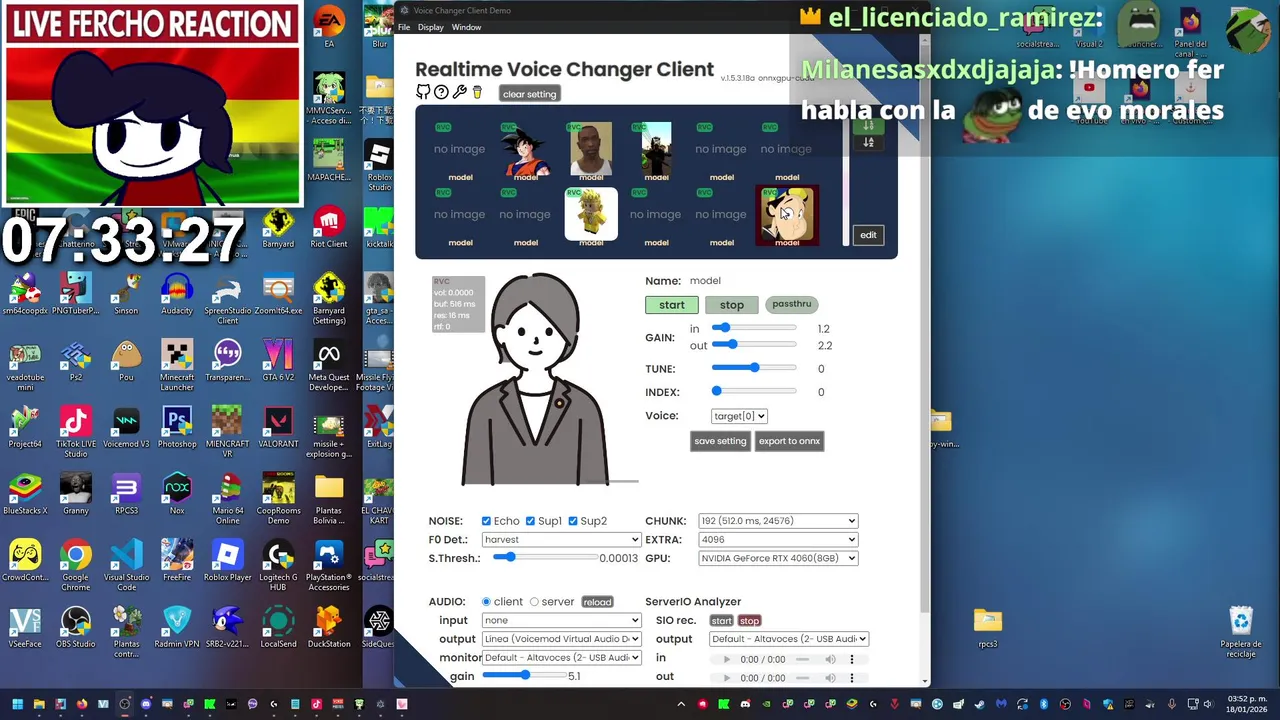The height and width of the screenshot is (720, 1280).
Task: Open the CHUNK size dropdown
Action: (778, 521)
